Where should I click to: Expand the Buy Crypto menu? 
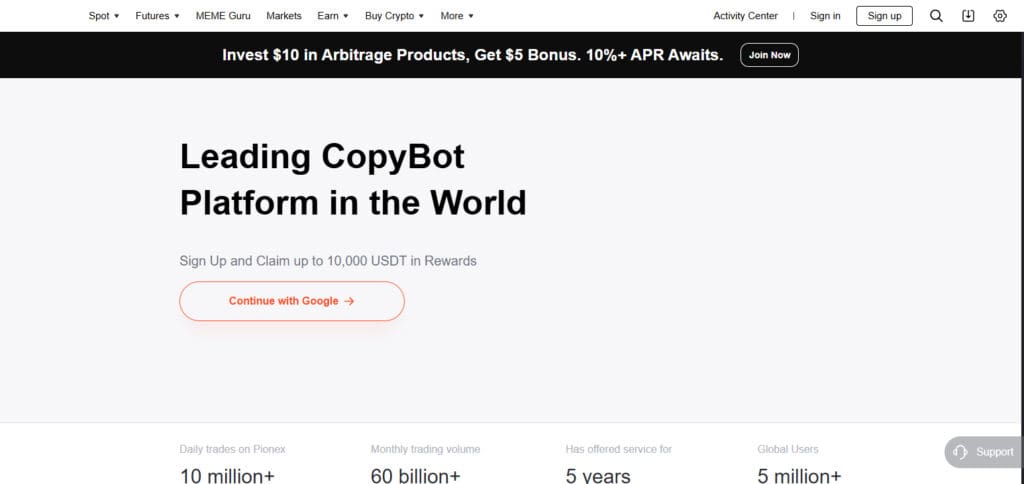(x=394, y=16)
